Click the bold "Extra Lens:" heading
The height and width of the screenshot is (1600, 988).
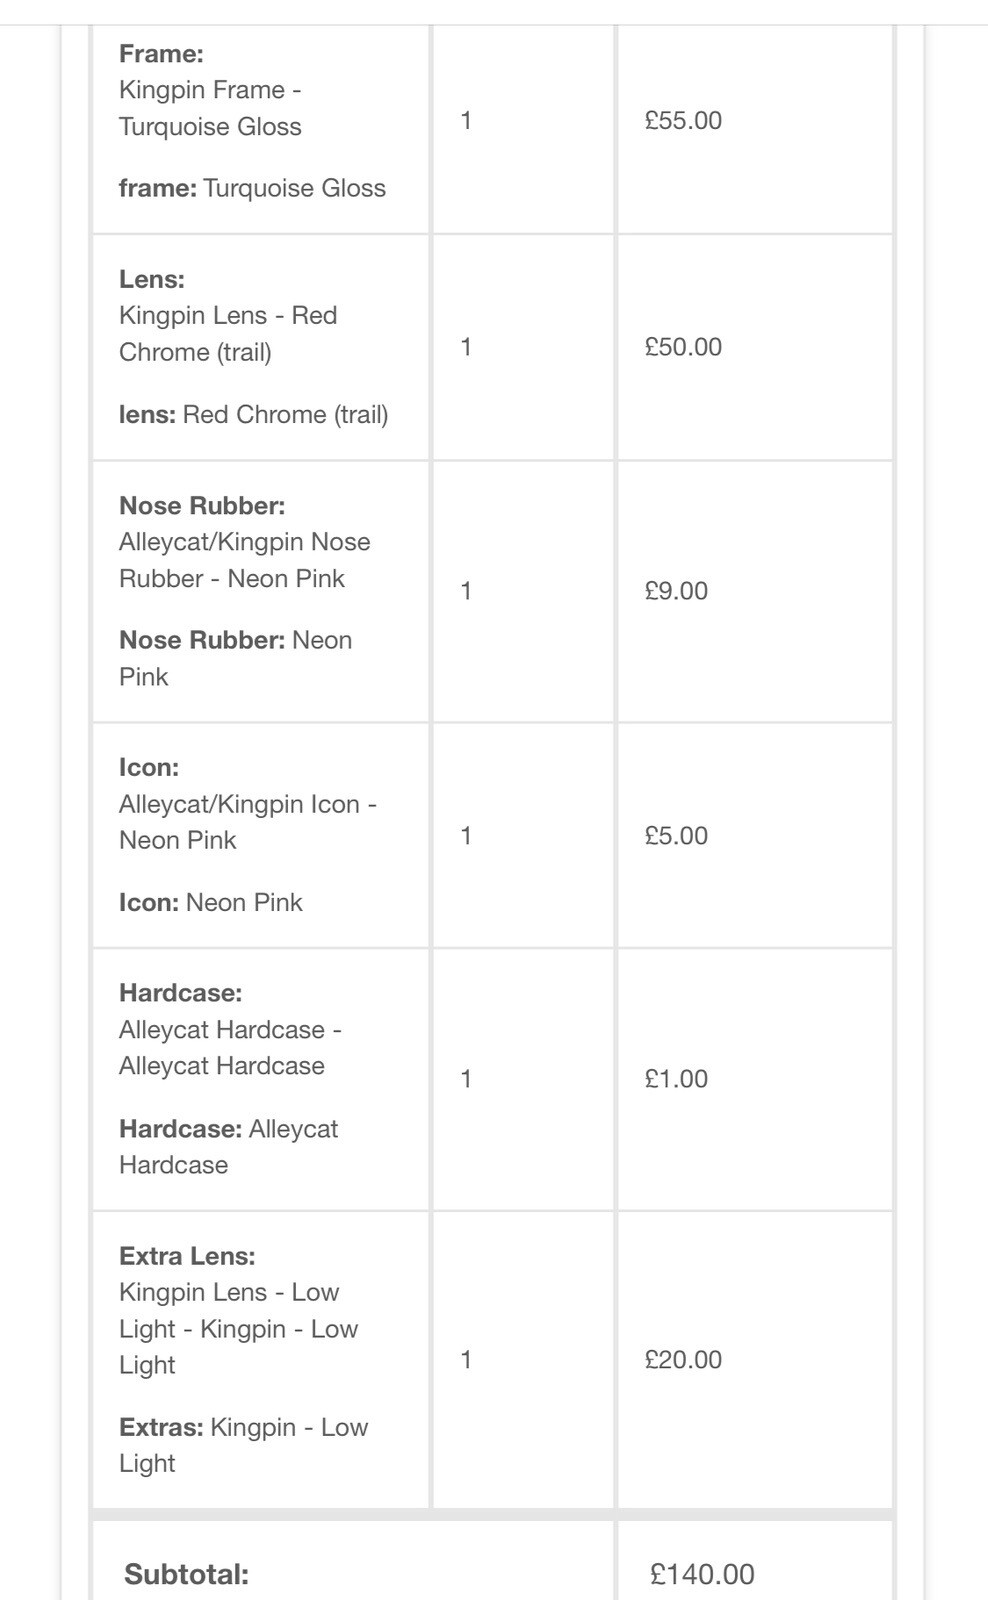[187, 1256]
